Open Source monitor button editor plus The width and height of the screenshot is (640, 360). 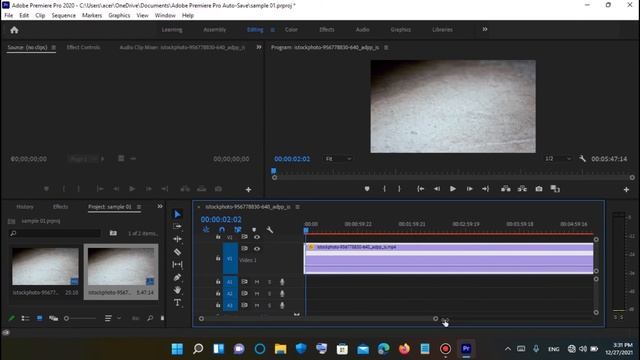click(248, 189)
